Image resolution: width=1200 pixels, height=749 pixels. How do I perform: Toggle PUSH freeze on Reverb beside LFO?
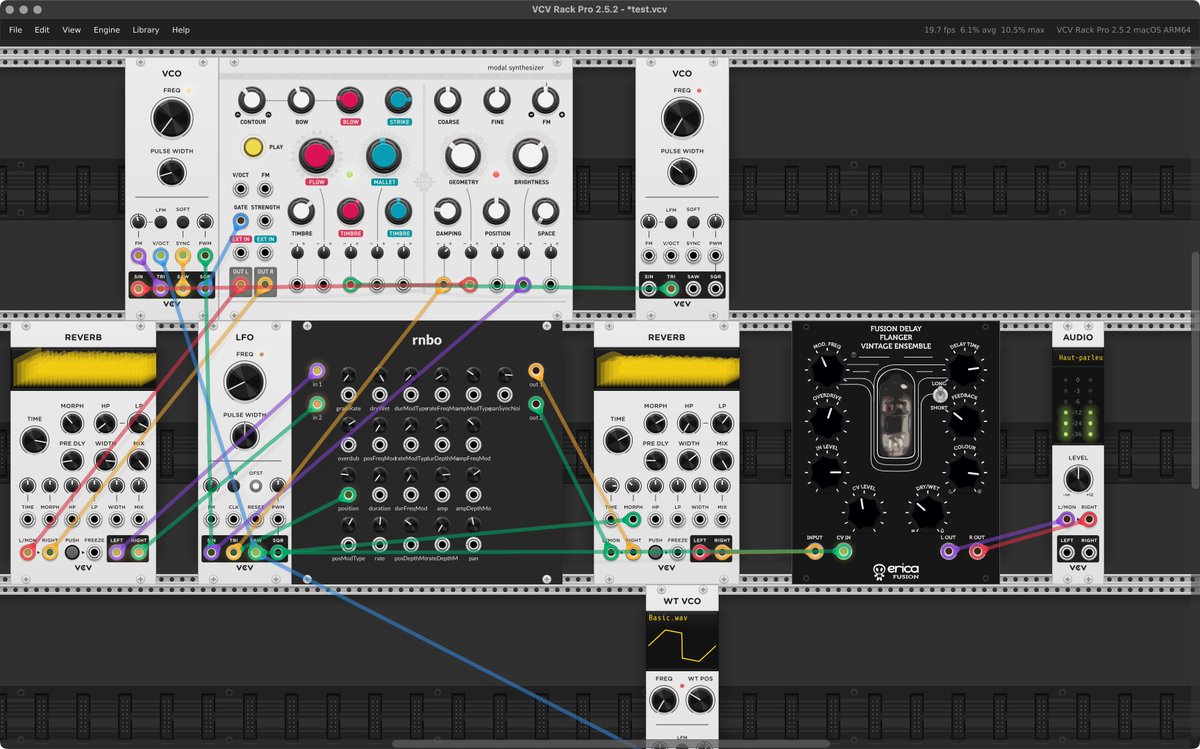point(72,552)
